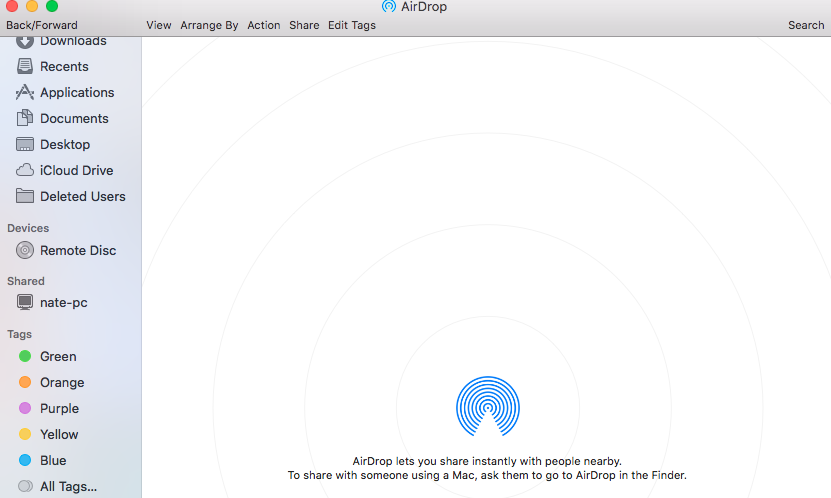The width and height of the screenshot is (831, 498).
Task: Open Recents in the sidebar
Action: pyautogui.click(x=64, y=66)
